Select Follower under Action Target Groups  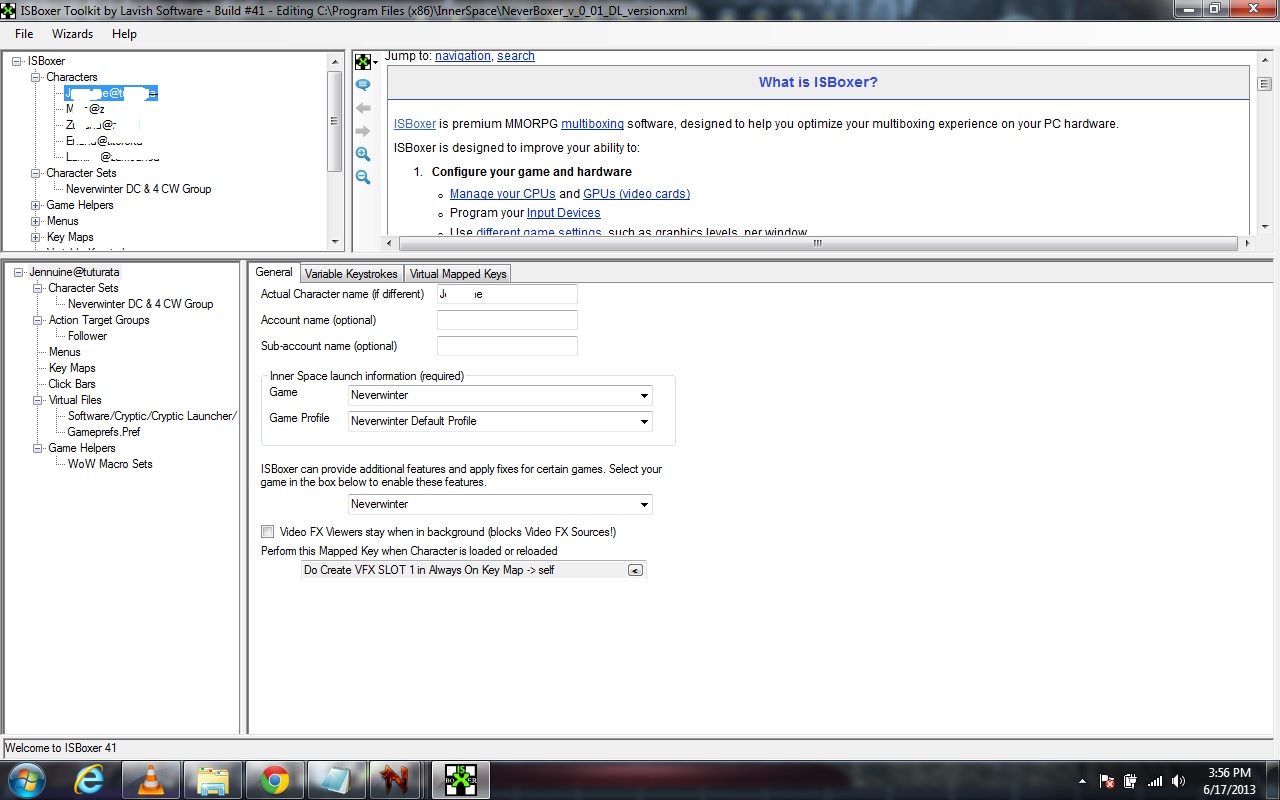coord(87,336)
